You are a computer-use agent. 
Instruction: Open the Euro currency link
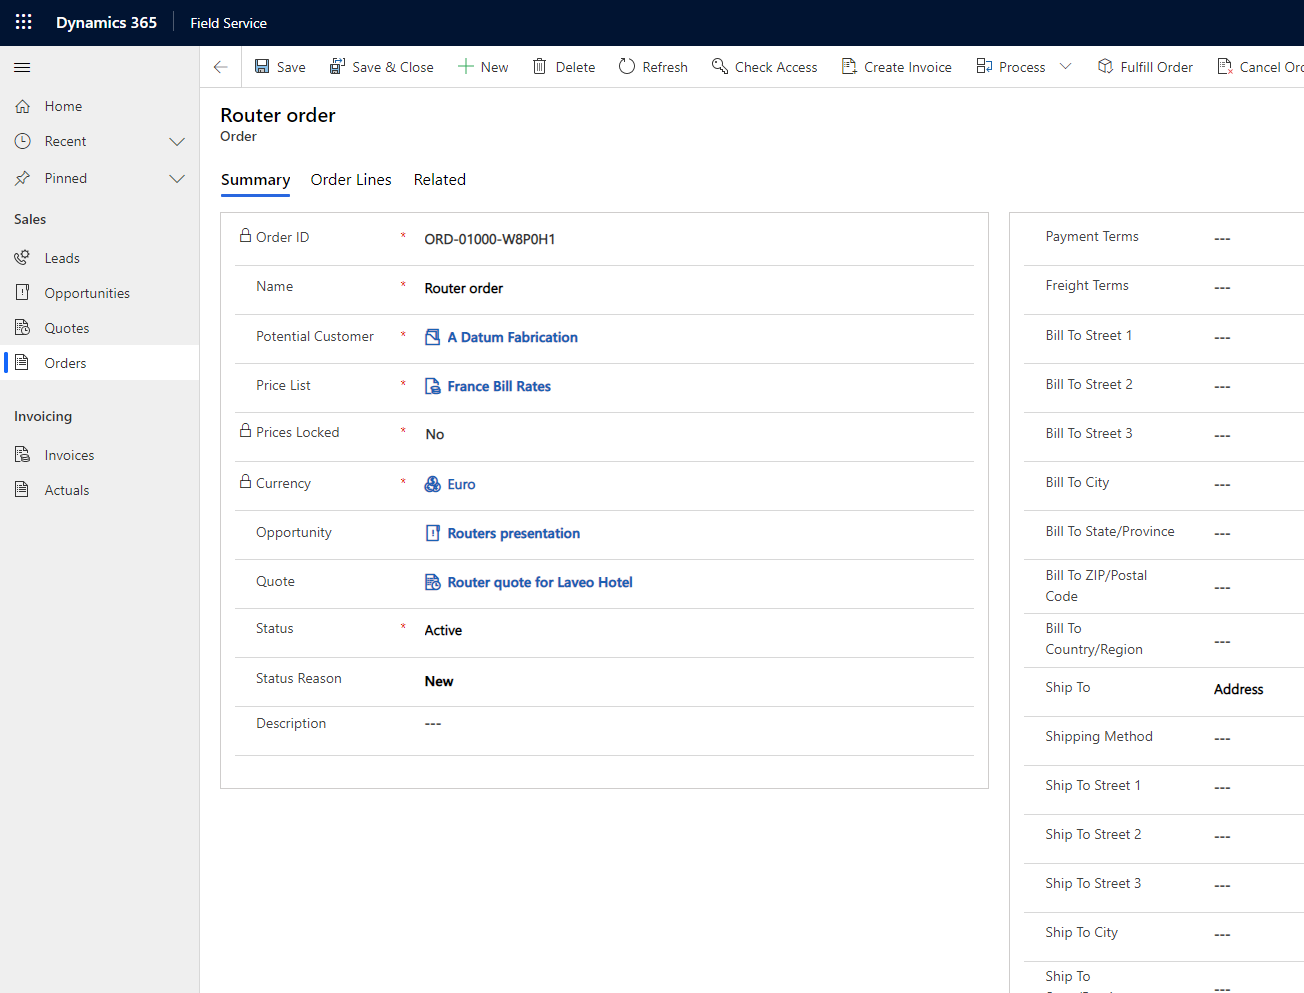tap(461, 484)
